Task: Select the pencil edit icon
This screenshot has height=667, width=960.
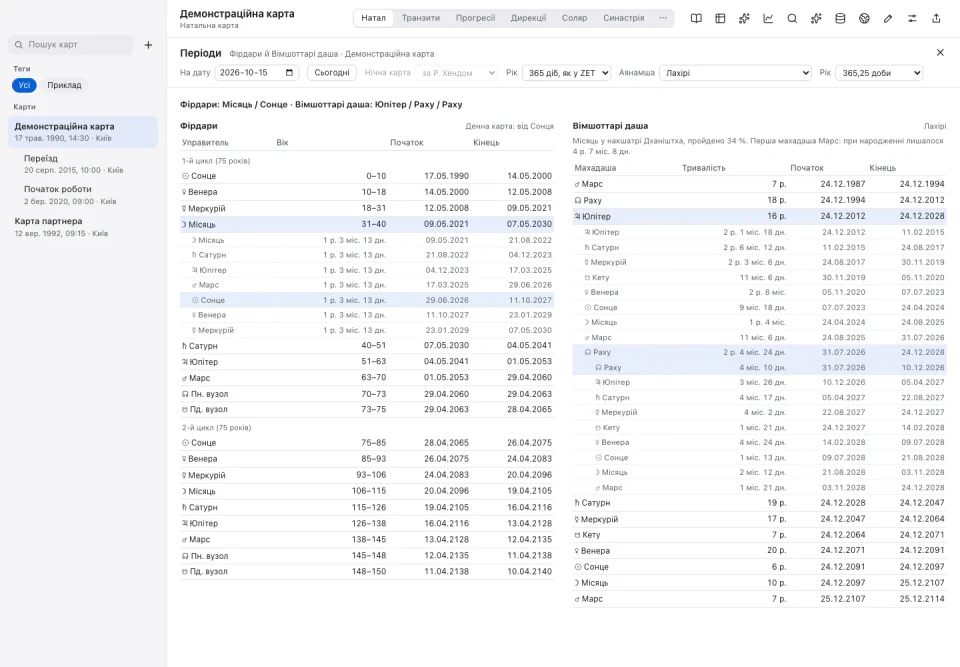Action: [888, 18]
